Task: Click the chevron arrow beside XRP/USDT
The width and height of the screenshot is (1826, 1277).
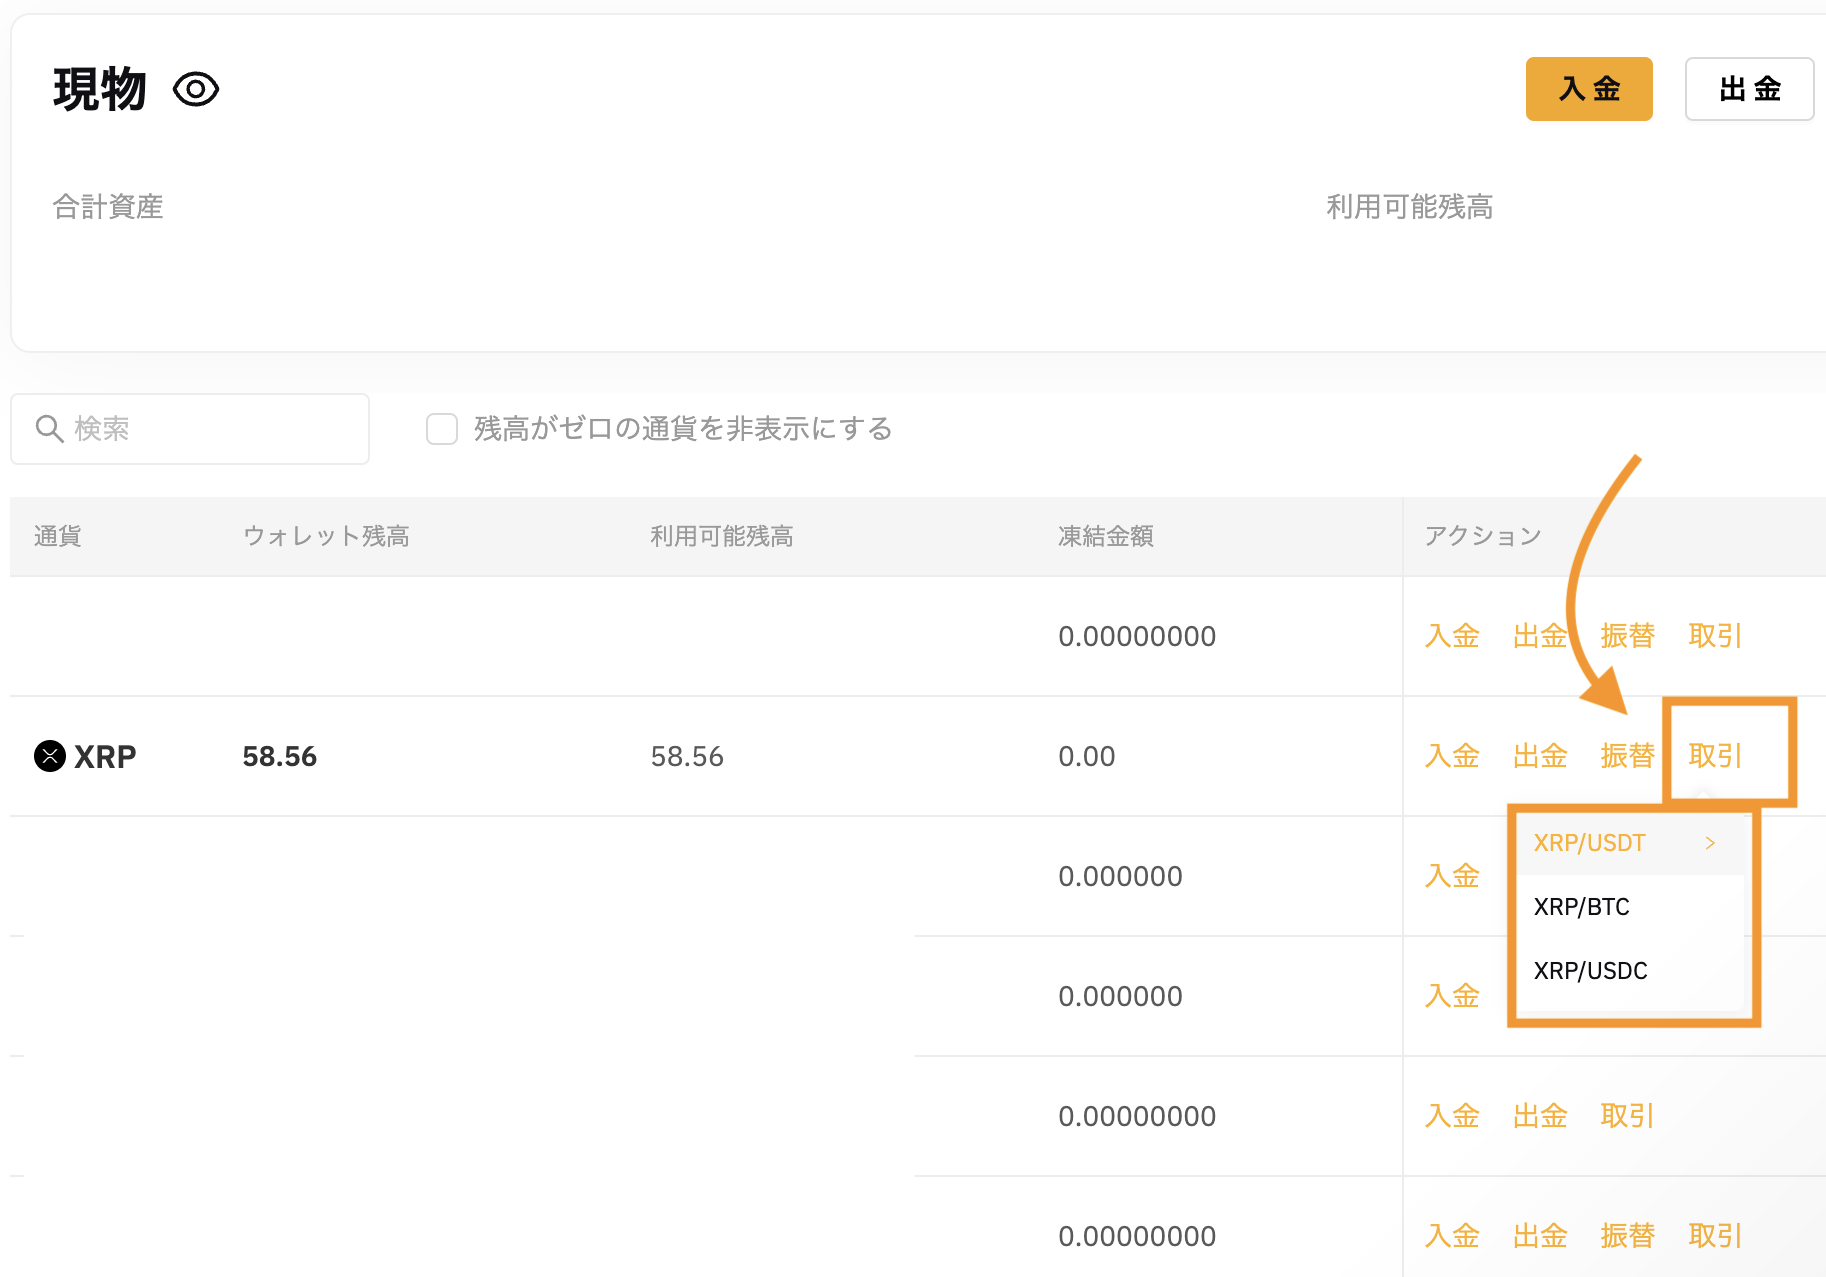Action: click(x=1710, y=843)
